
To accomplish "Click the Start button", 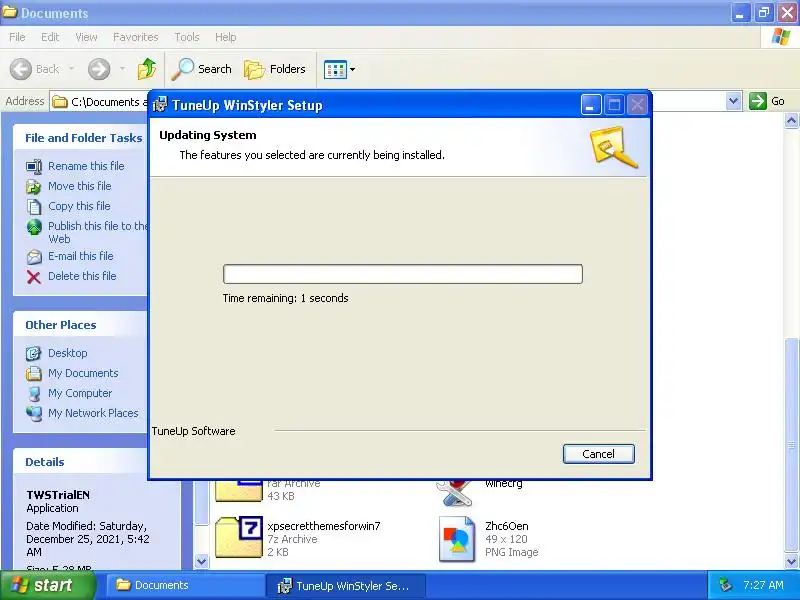I will click(47, 585).
